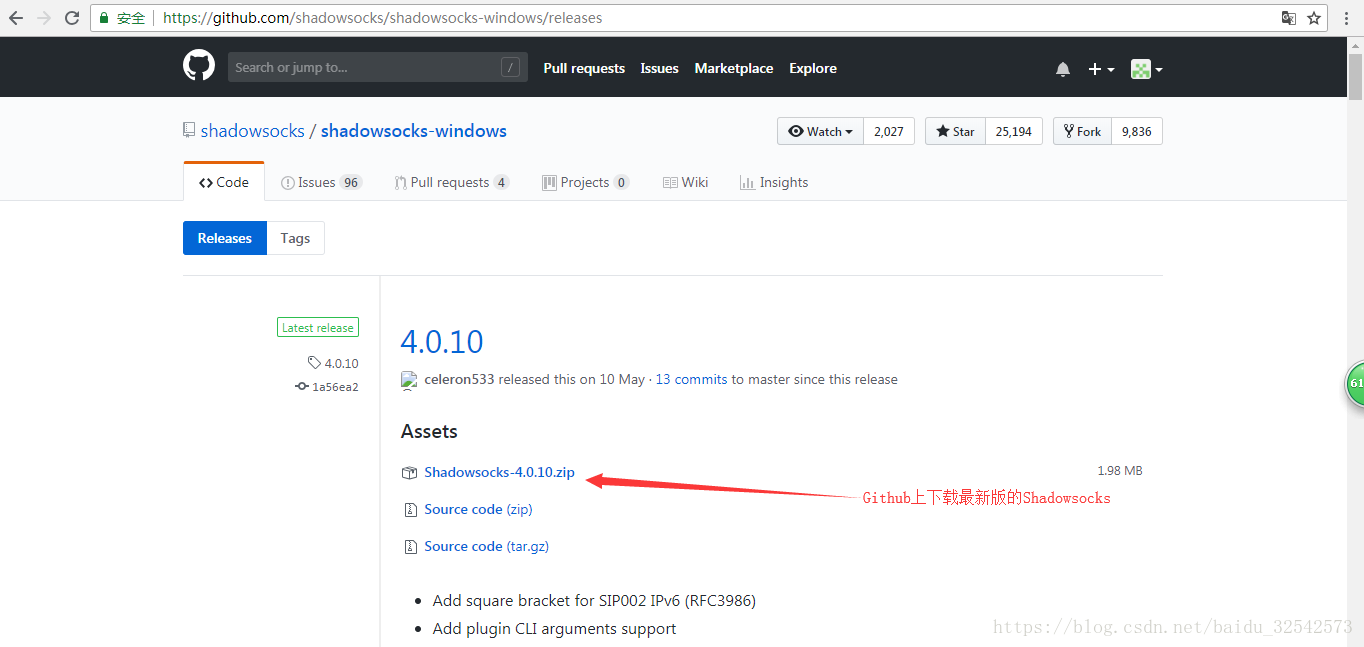The image size is (1364, 647).
Task: Click 'Add plugin CLI arguments support' note
Action: [x=554, y=629]
